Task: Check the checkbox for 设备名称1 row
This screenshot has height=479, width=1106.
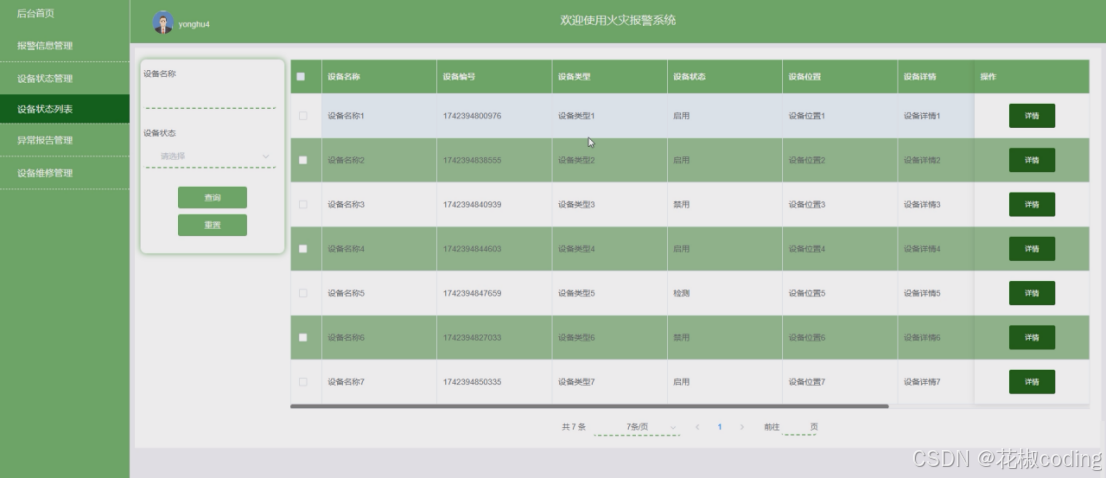Action: 303,116
